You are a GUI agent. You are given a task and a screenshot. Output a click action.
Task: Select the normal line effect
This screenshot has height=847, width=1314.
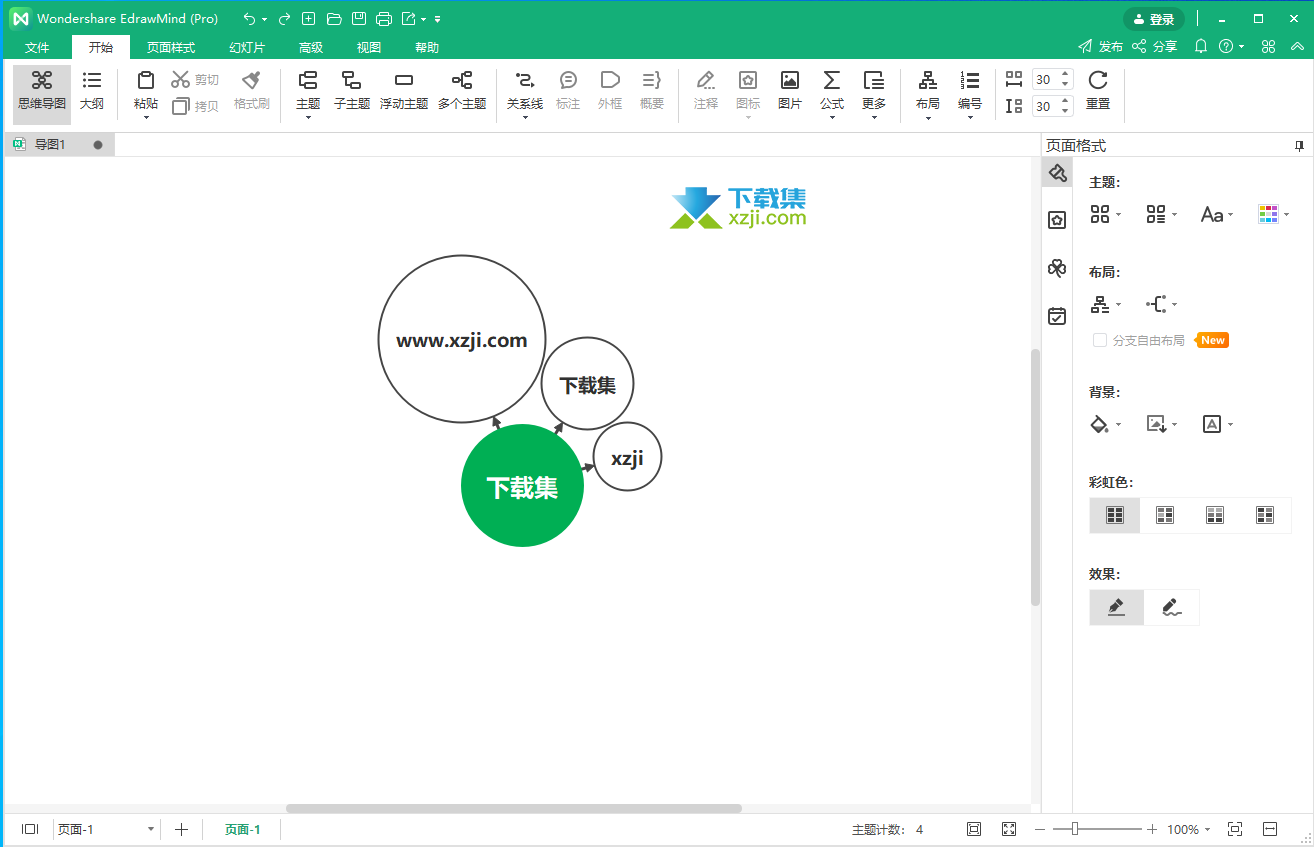pyautogui.click(x=1117, y=607)
